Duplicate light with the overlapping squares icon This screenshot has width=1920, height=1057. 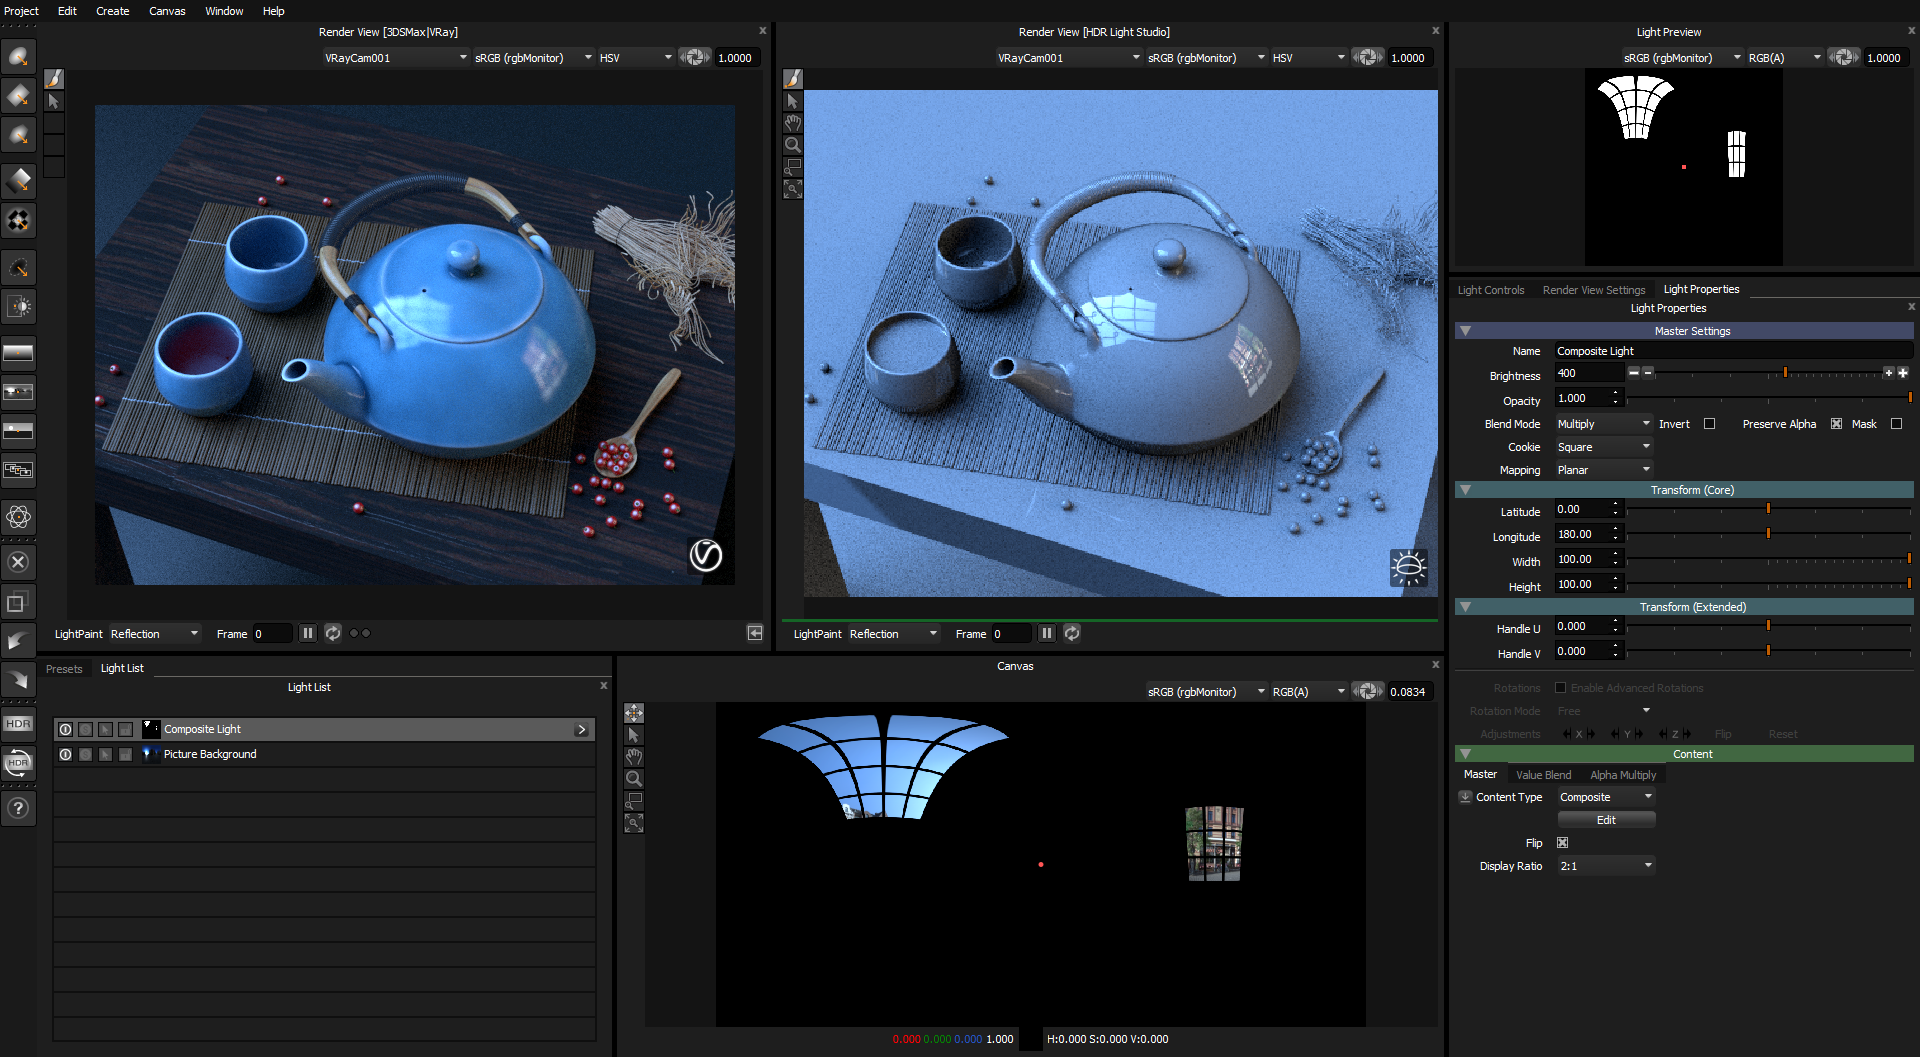pyautogui.click(x=18, y=602)
